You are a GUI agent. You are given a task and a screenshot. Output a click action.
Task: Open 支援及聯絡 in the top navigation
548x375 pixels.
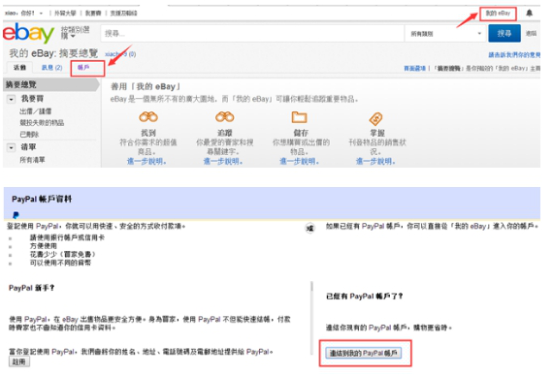(x=124, y=13)
